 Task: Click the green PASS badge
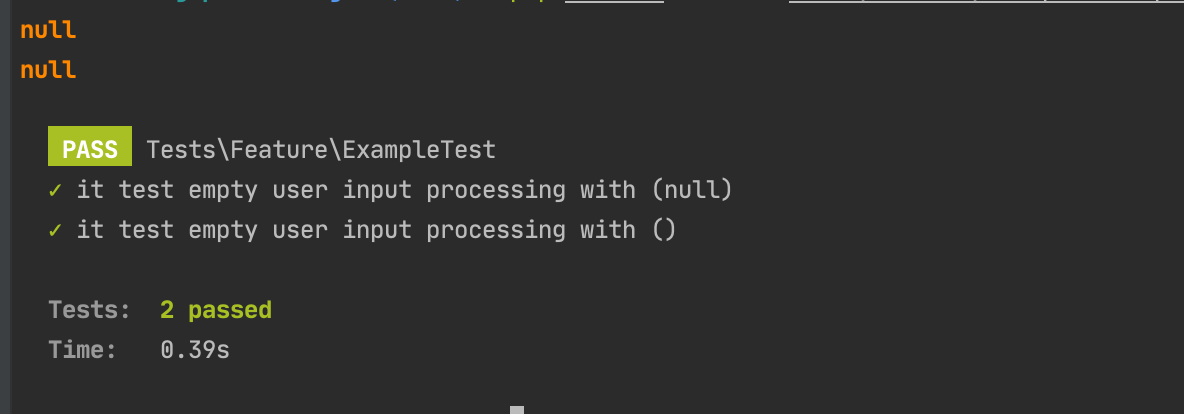click(x=90, y=147)
